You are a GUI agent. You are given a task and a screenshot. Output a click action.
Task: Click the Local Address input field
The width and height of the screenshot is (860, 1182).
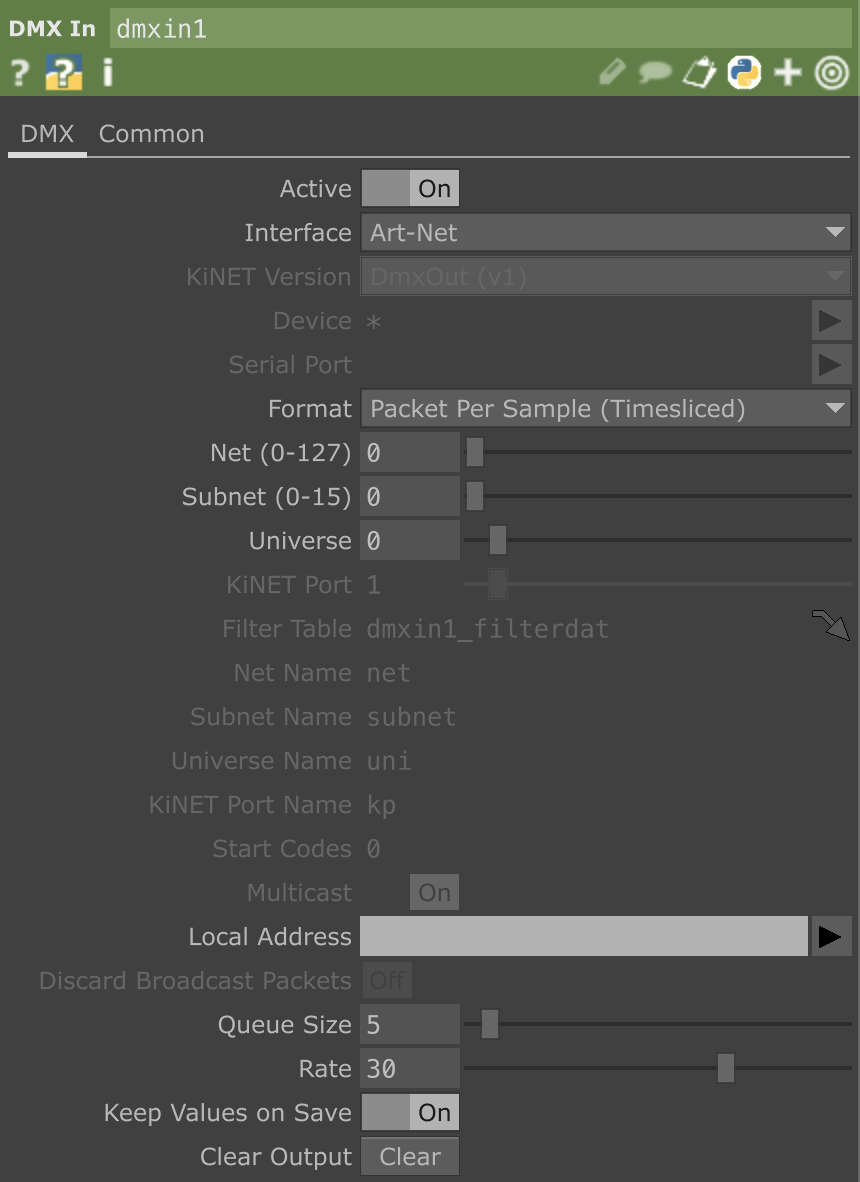coord(584,936)
